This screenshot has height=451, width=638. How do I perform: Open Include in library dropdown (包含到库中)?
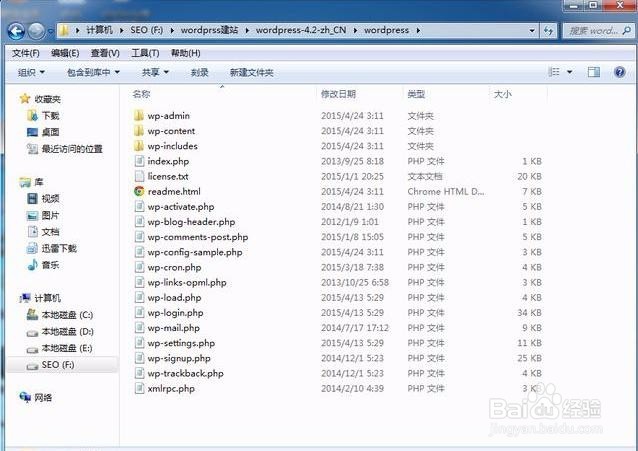click(x=93, y=72)
